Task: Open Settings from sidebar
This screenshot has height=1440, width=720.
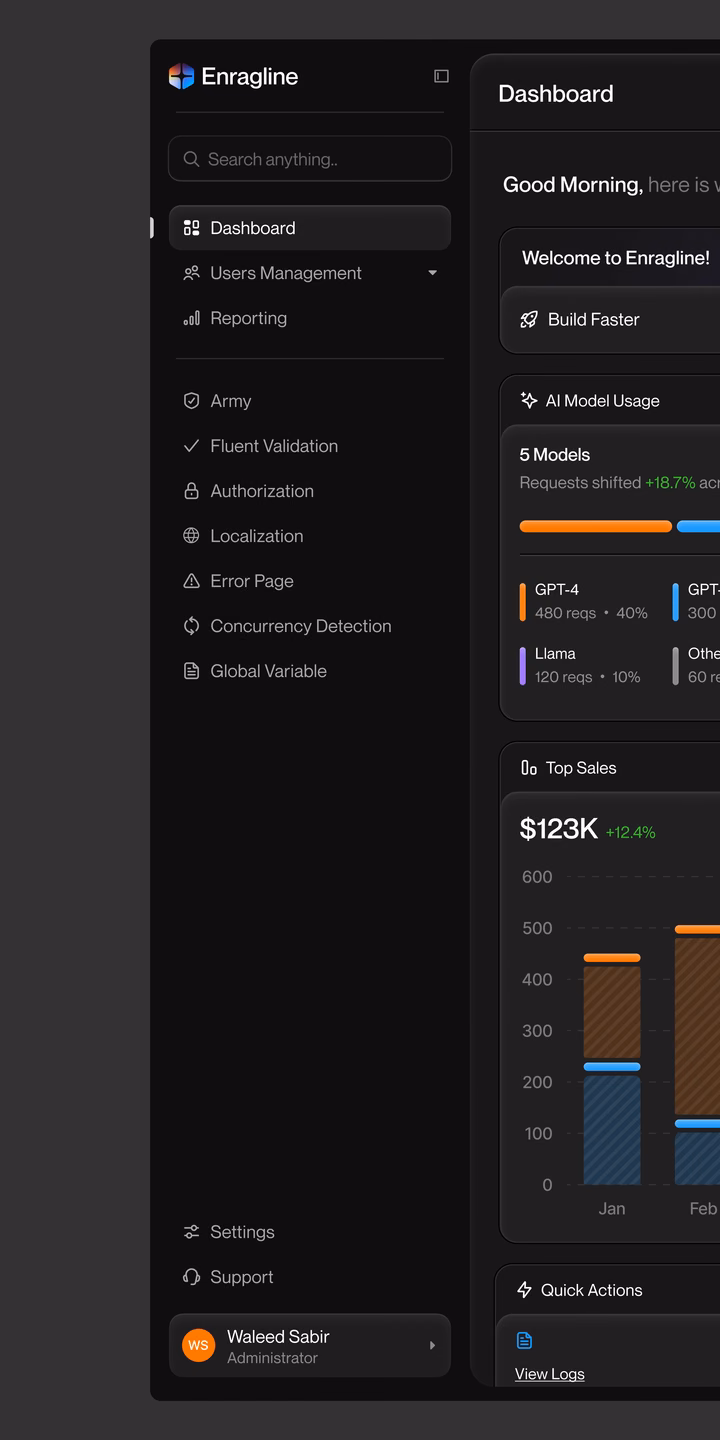Action: point(310,1232)
